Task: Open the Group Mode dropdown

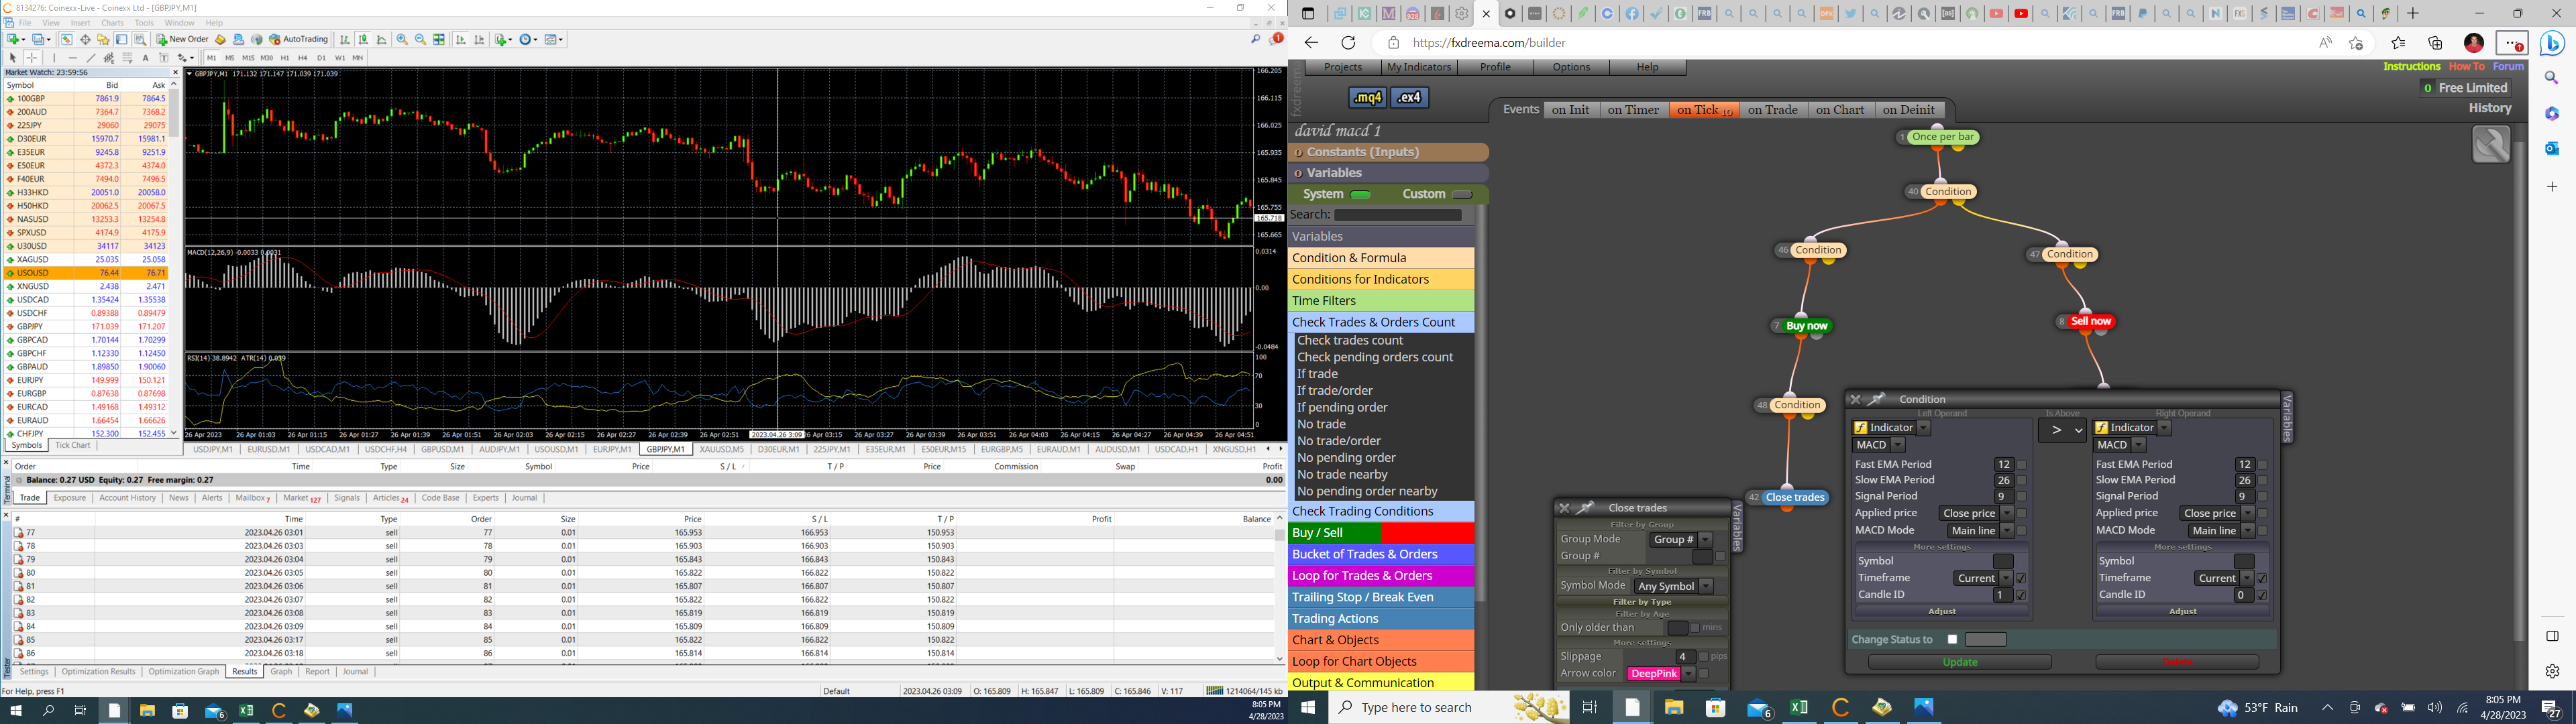Action: [x=1682, y=540]
